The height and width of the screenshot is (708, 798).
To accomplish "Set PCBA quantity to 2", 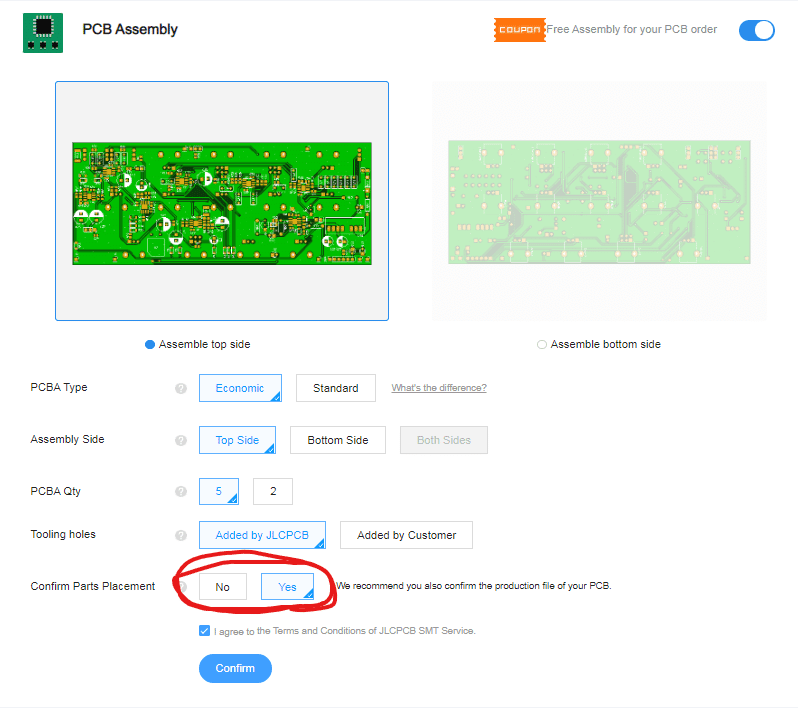I will pyautogui.click(x=273, y=491).
